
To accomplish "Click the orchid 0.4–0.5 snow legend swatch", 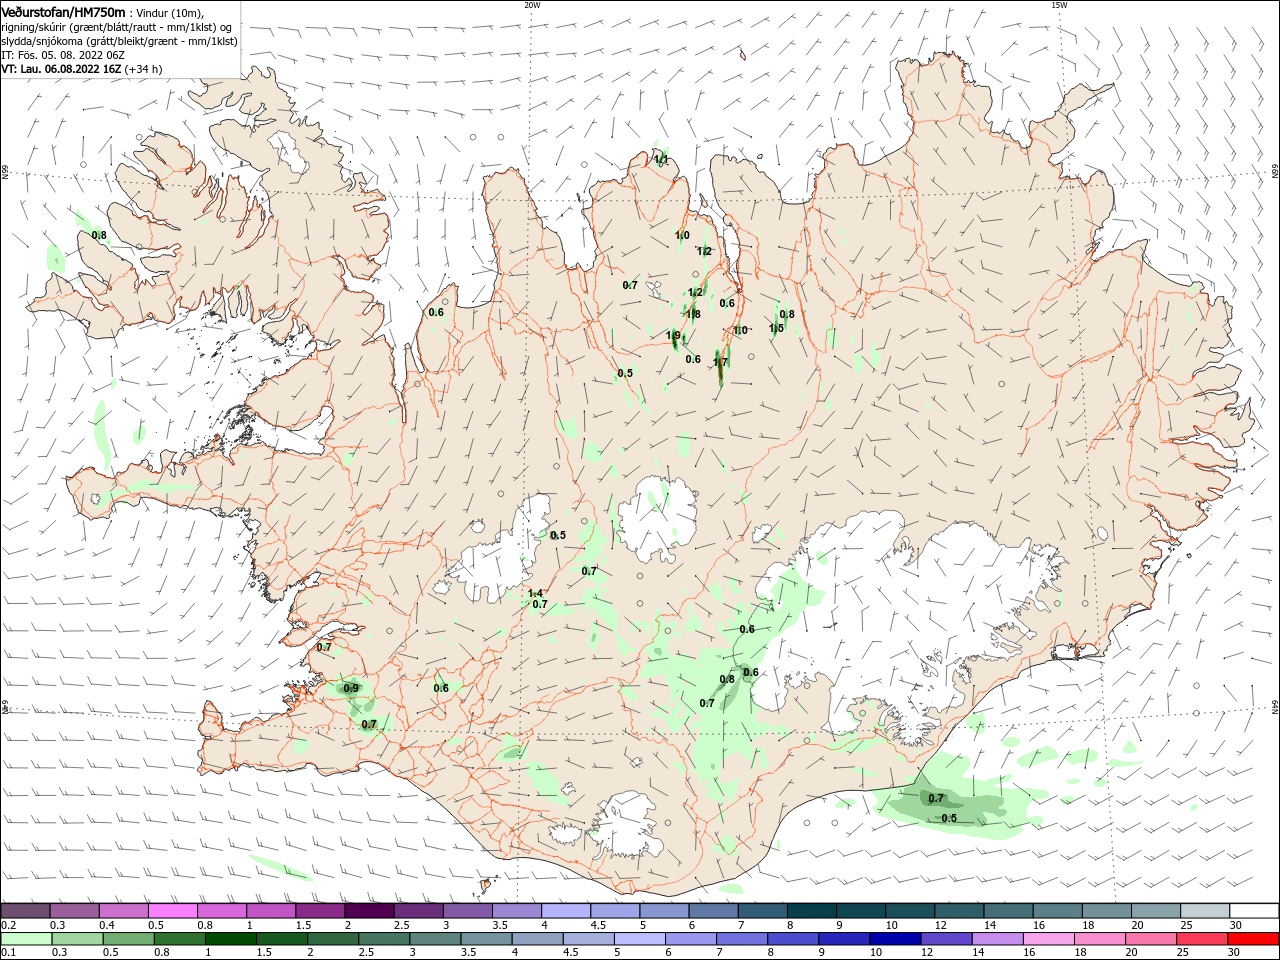I will 124,911.
